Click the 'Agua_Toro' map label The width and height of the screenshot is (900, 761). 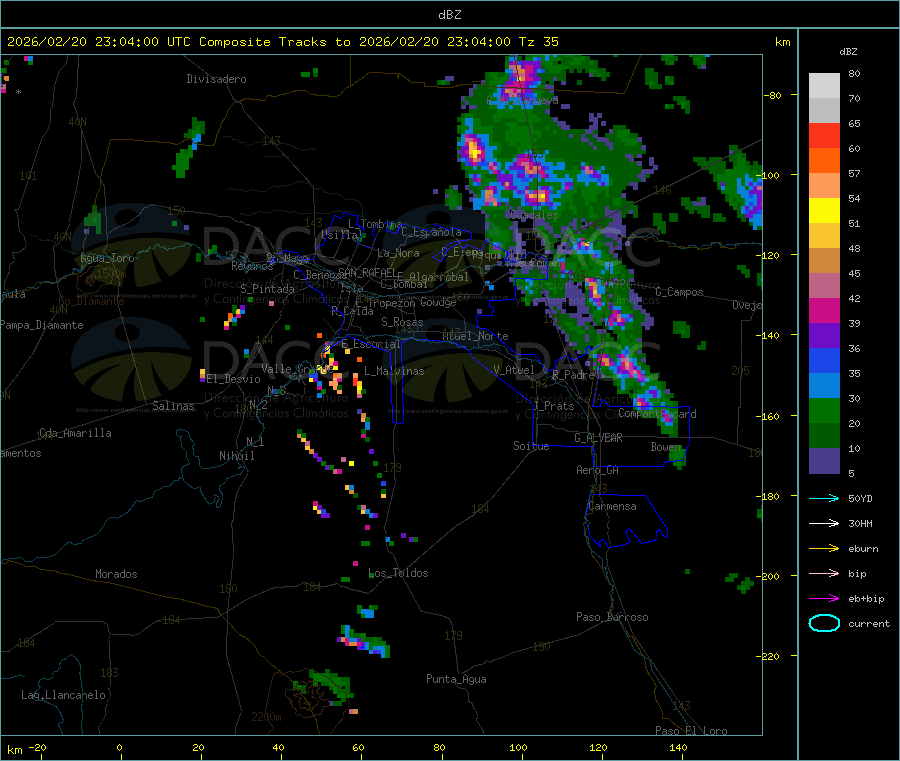pyautogui.click(x=107, y=258)
